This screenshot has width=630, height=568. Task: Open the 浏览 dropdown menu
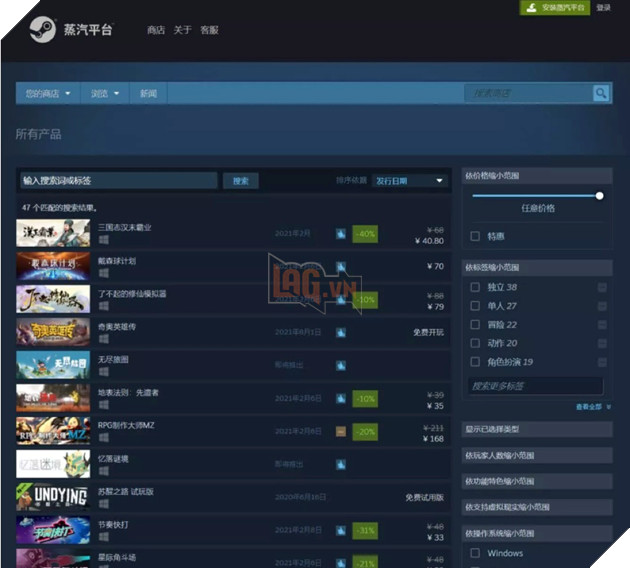(105, 94)
